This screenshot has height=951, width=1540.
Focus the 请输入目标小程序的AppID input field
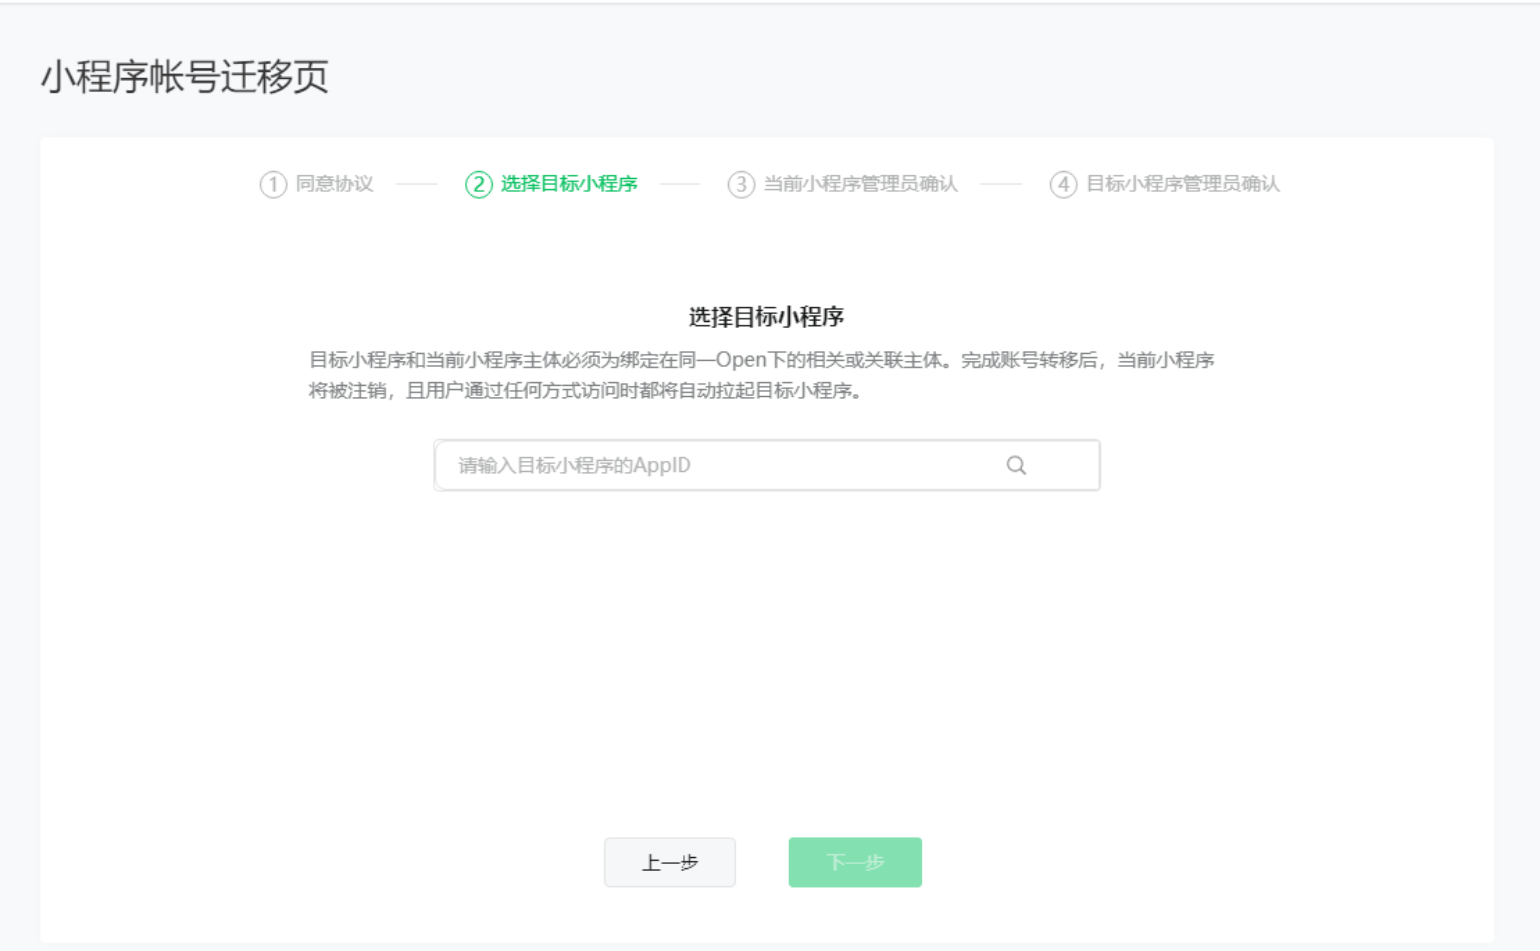767,465
